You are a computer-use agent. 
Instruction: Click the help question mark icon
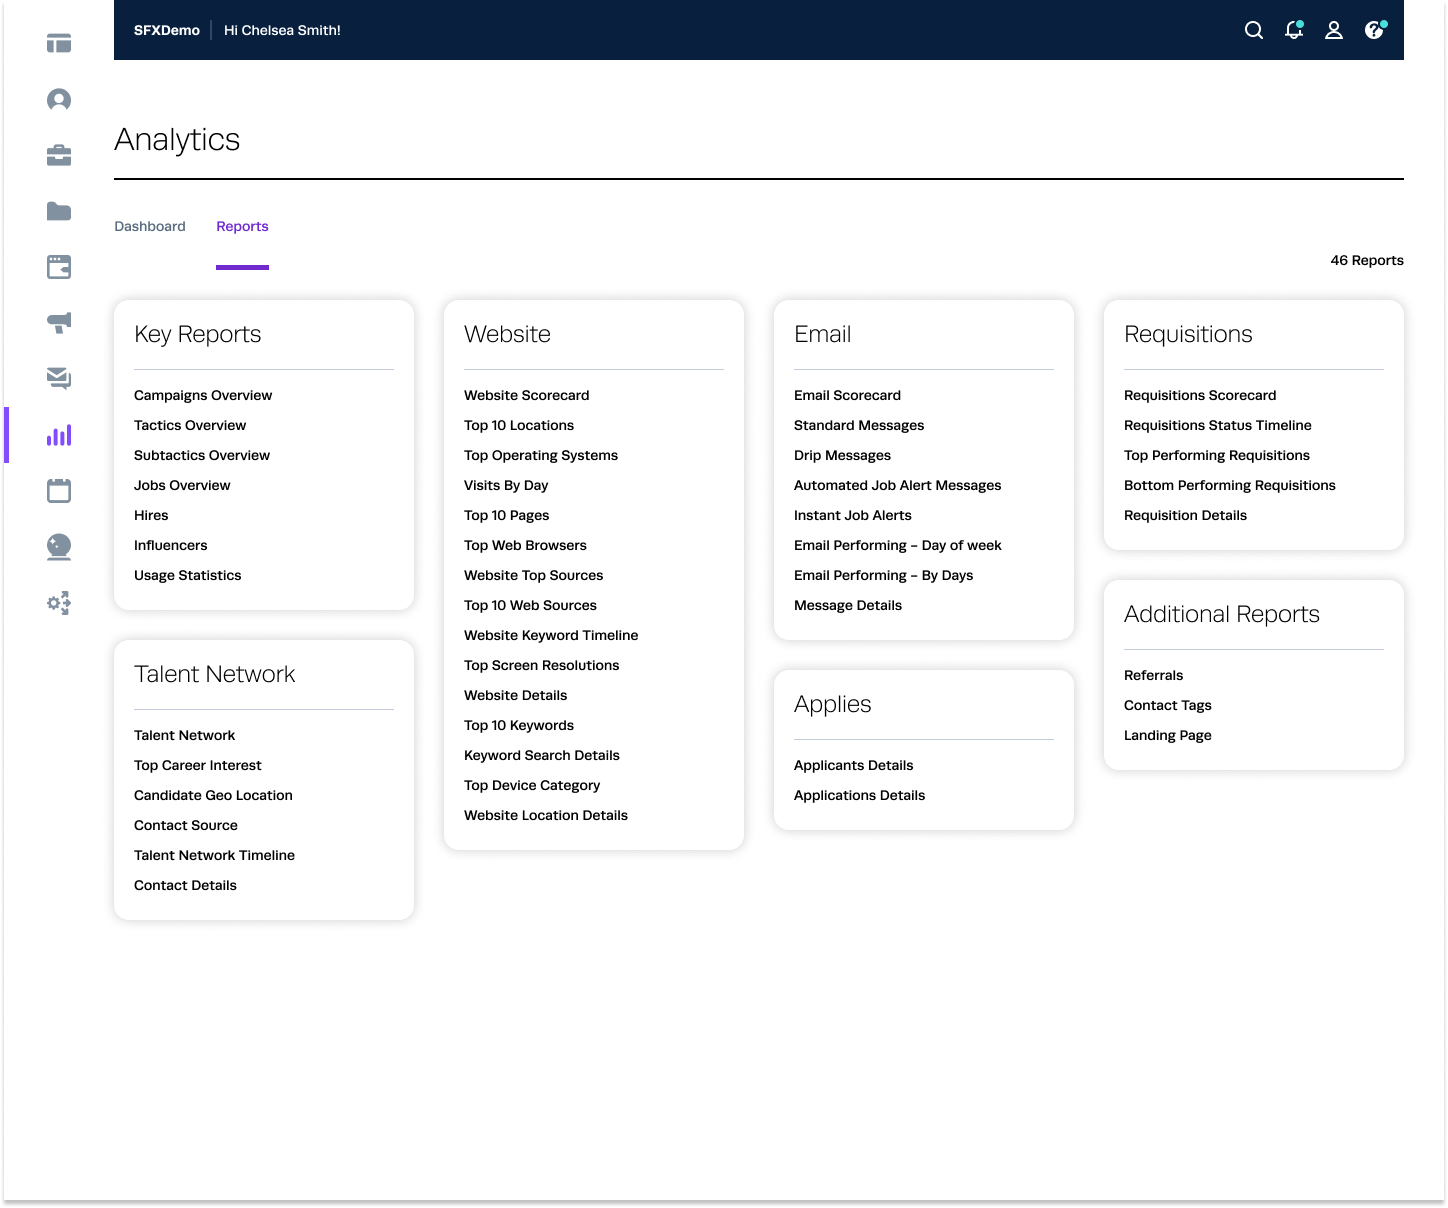(x=1375, y=30)
